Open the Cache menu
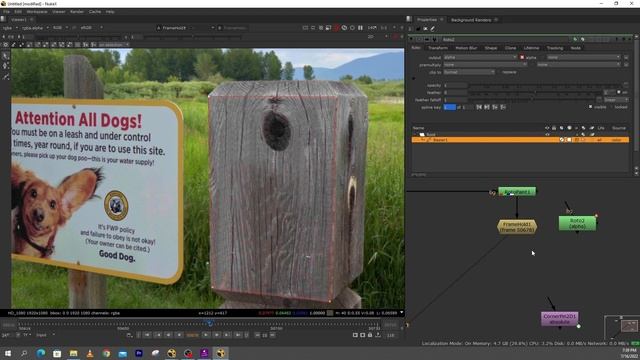Screen dimensions: 640x360 point(95,12)
